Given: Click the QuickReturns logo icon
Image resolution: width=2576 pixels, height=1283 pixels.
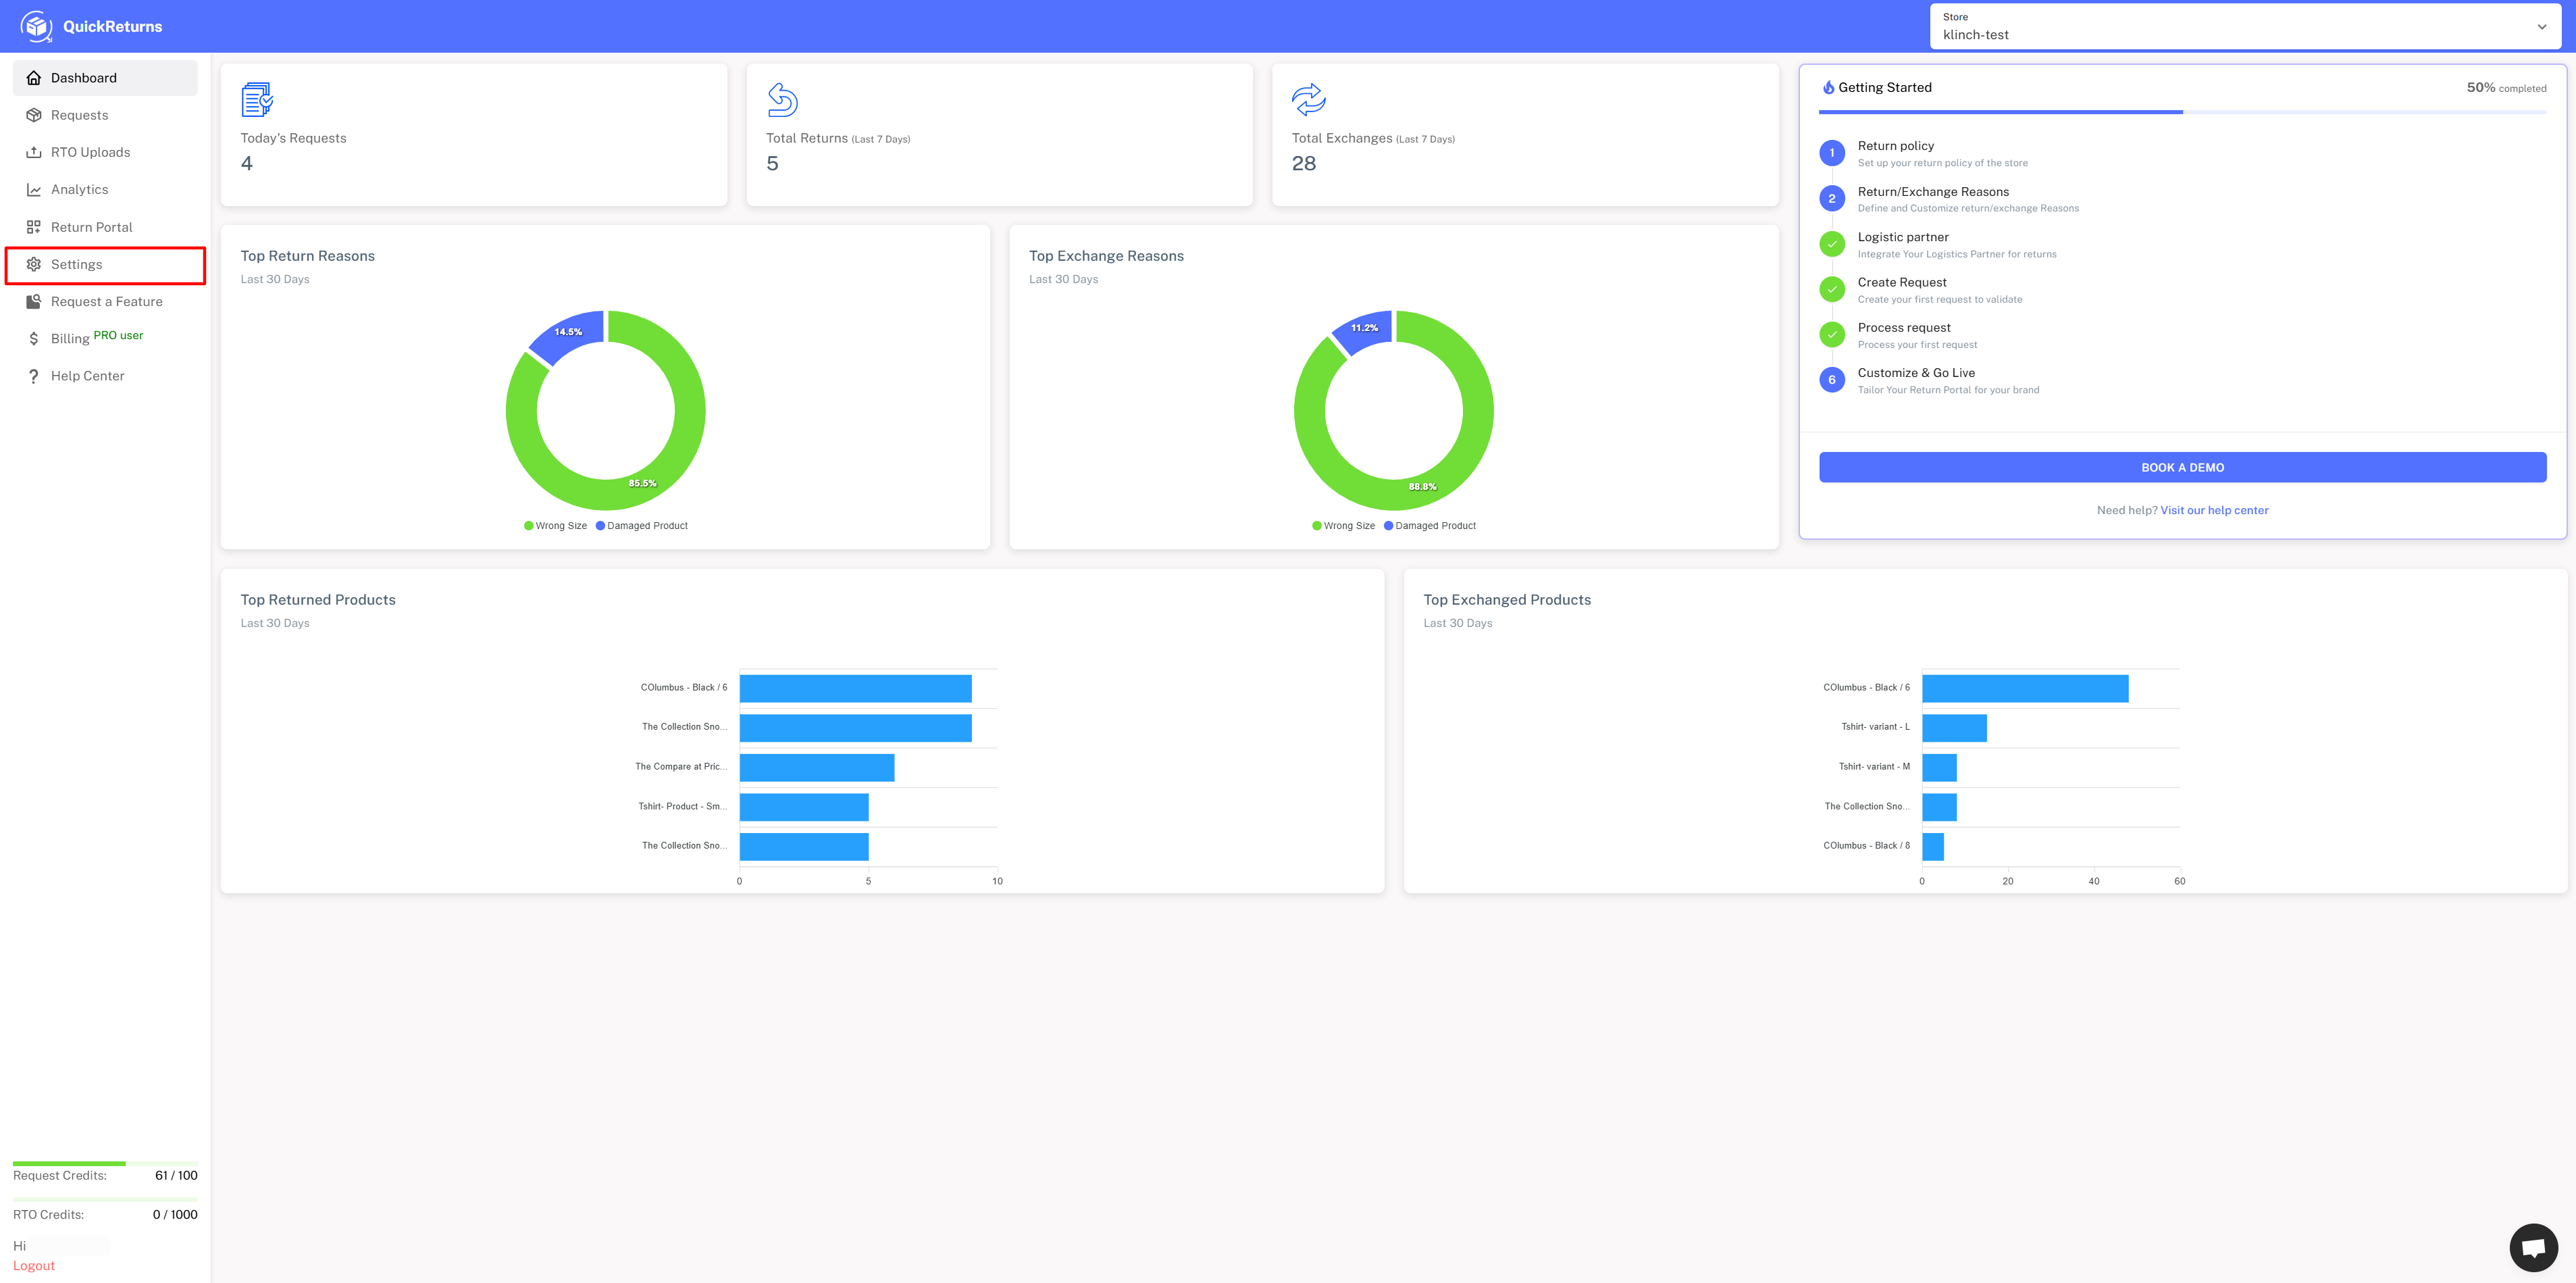Looking at the screenshot, I should tap(37, 26).
